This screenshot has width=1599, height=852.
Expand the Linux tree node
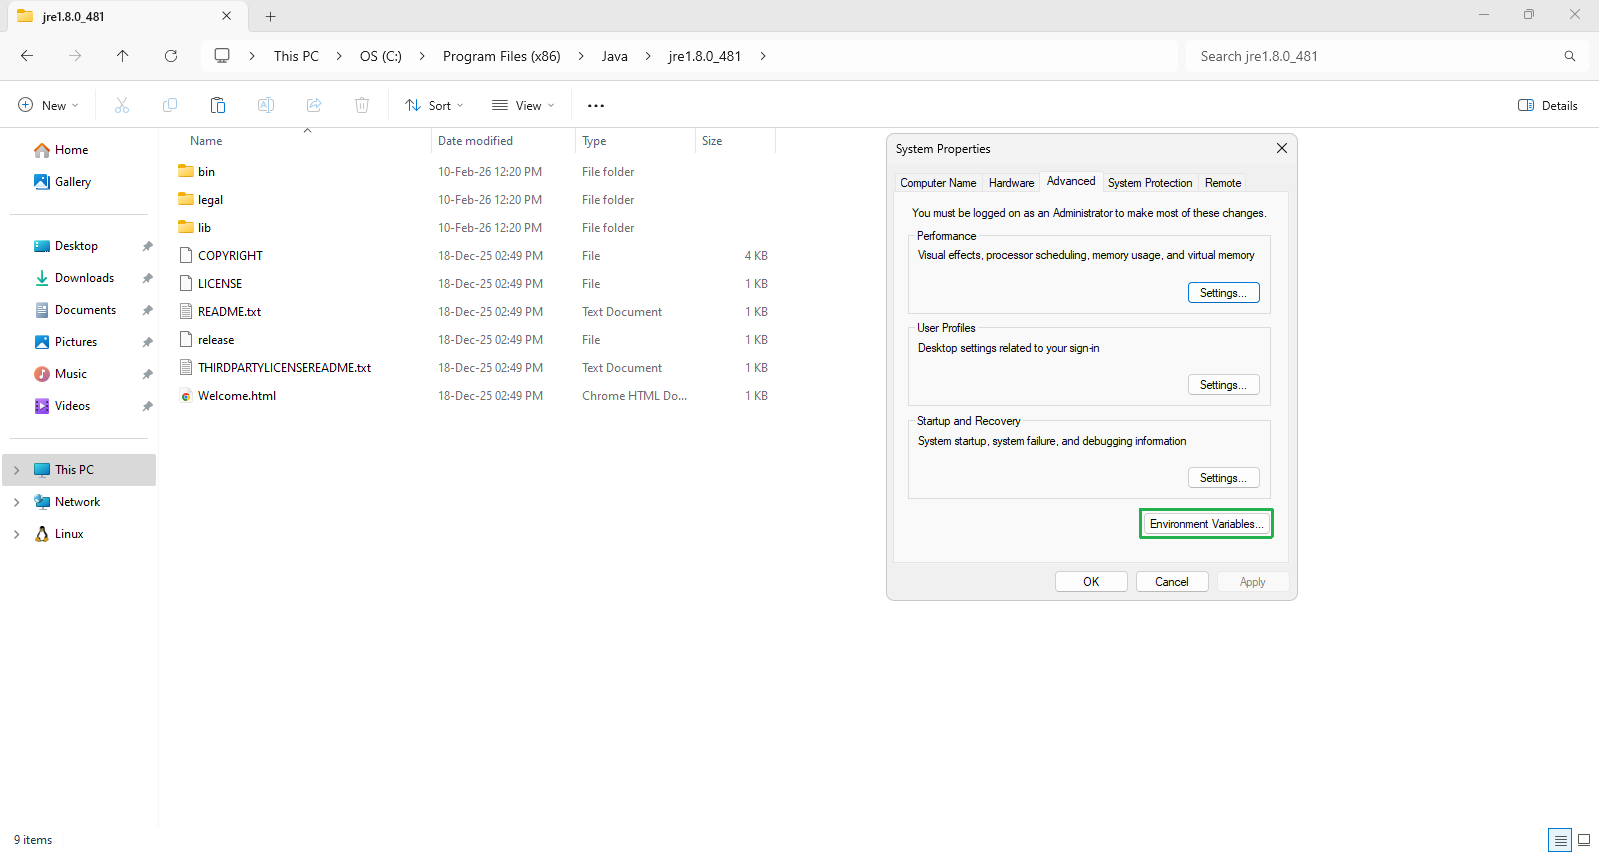(x=16, y=534)
